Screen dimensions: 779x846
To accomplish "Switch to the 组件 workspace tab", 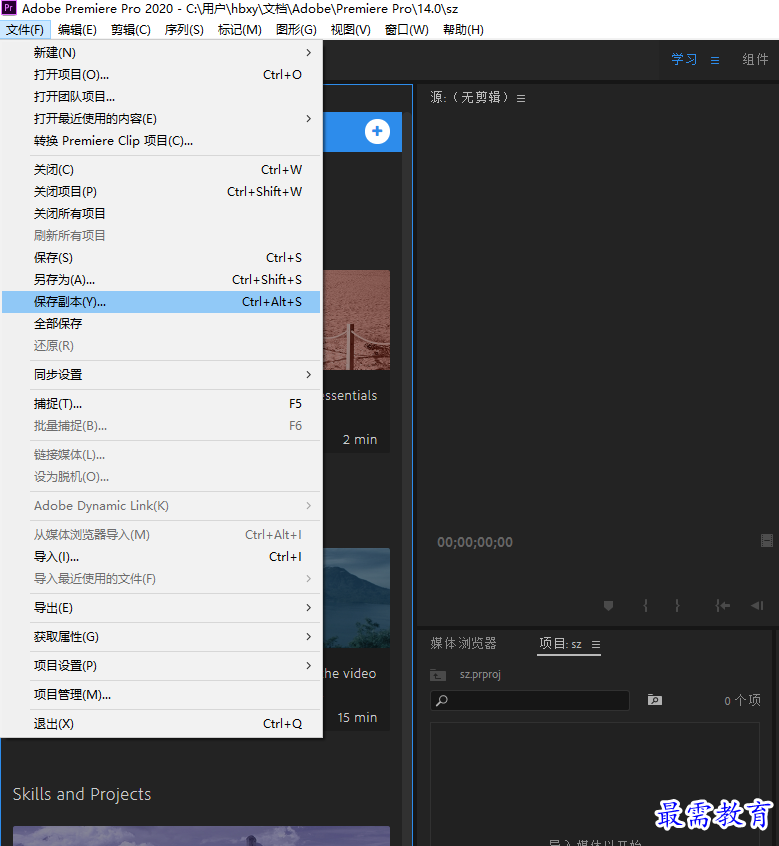I will click(x=755, y=59).
